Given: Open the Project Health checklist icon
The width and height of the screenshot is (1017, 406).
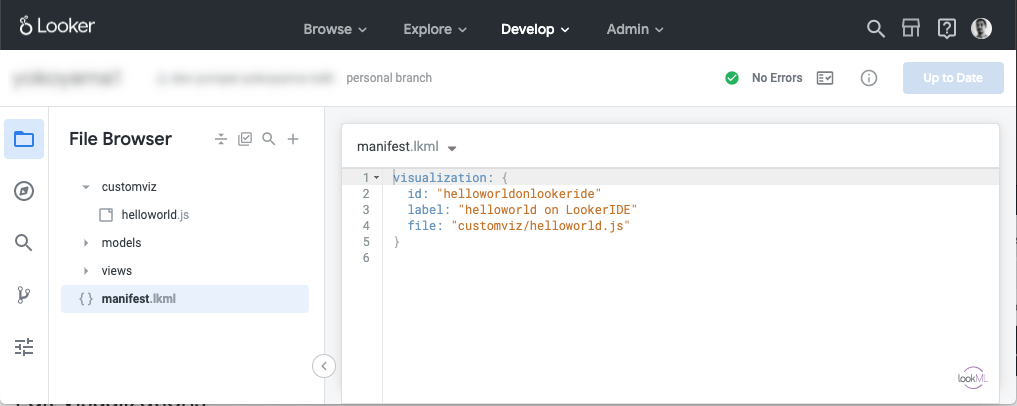Looking at the screenshot, I should click(825, 78).
